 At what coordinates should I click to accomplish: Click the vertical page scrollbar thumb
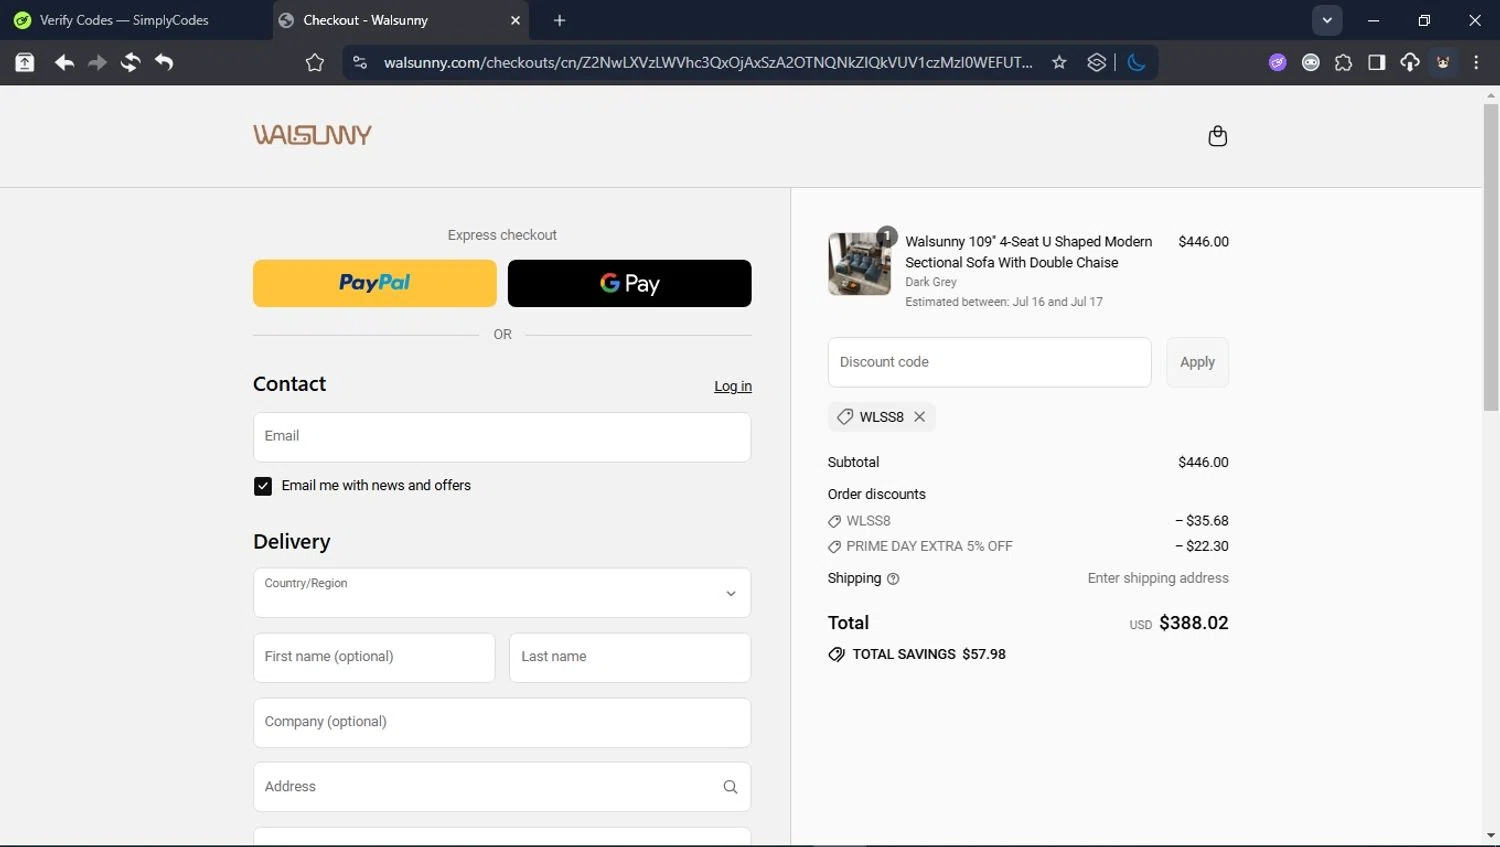[x=1491, y=257]
